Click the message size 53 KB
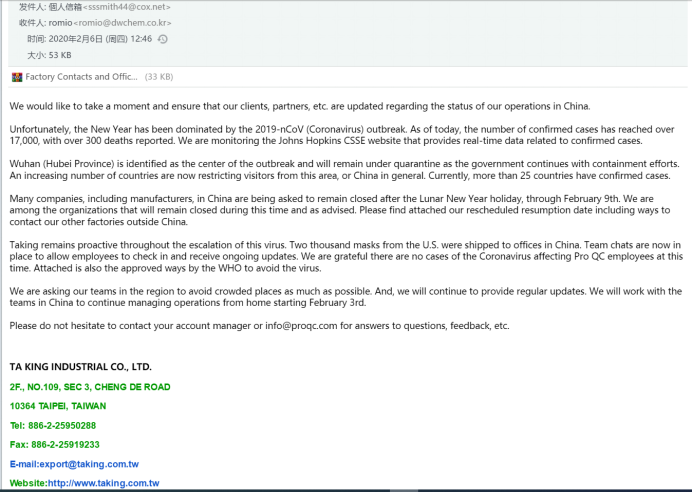The height and width of the screenshot is (492, 693). coord(60,55)
